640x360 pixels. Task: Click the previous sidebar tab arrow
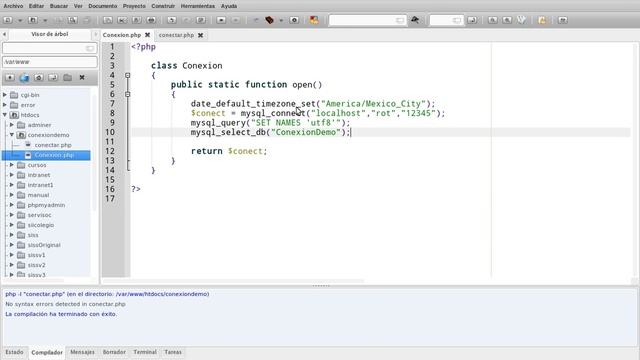click(4, 34)
